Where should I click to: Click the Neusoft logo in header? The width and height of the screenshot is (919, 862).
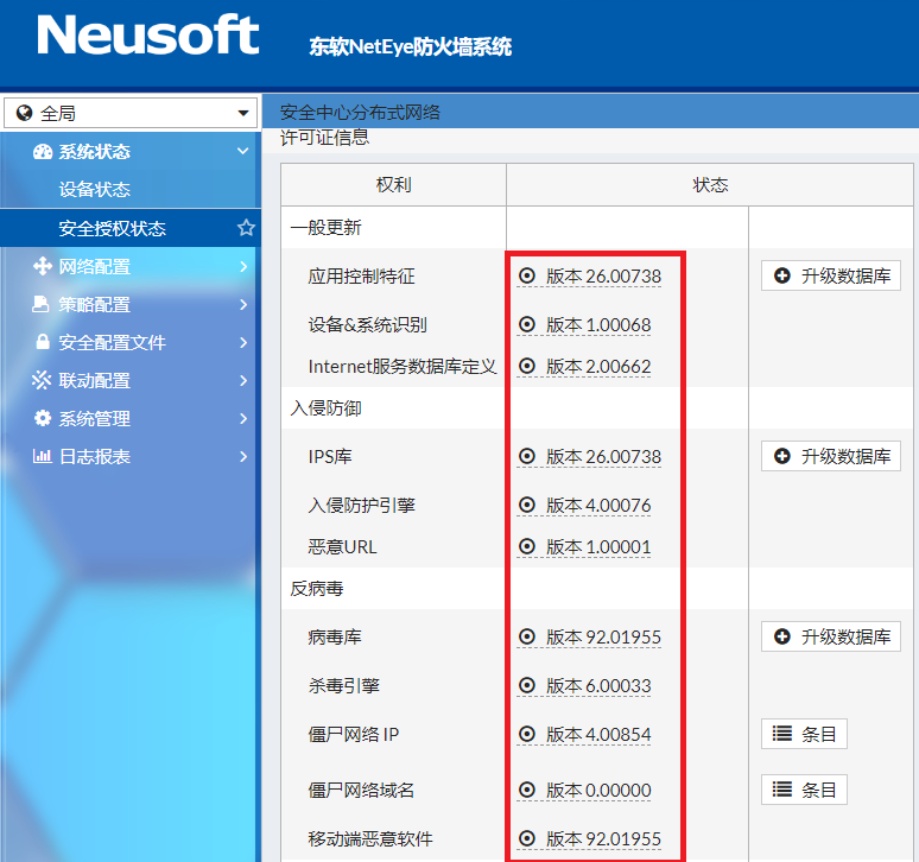coord(148,37)
